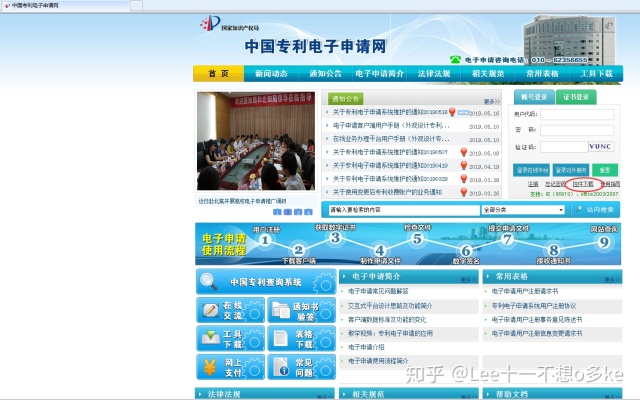Click step 2 下载客户端 circle
This screenshot has height=400, width=640.
(298, 249)
